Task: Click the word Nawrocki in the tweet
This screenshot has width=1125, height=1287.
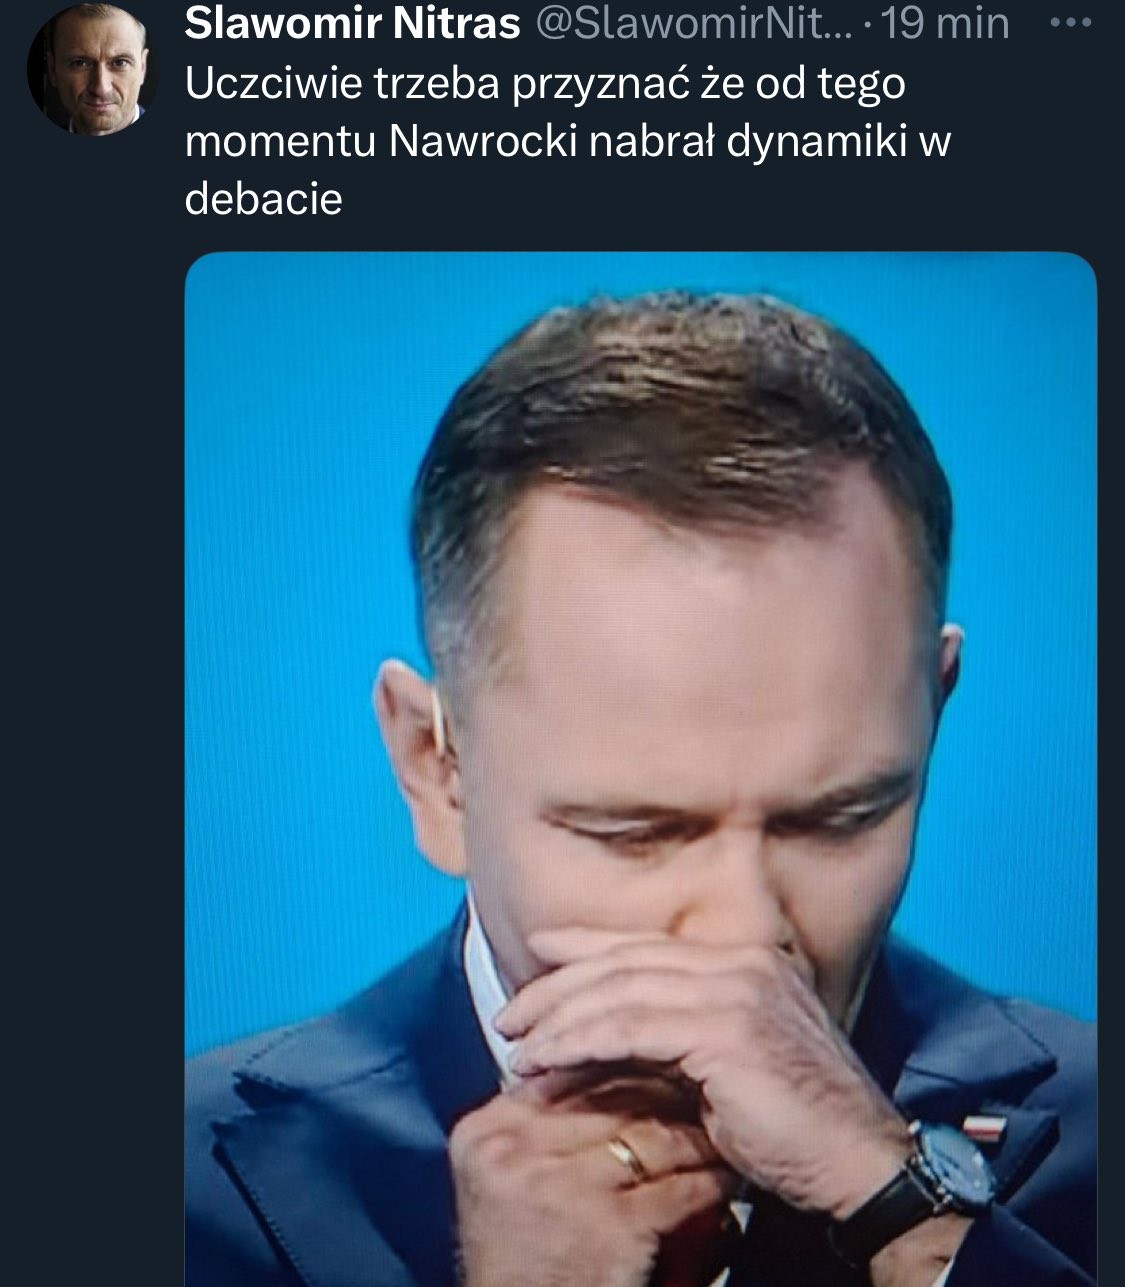Action: 483,142
